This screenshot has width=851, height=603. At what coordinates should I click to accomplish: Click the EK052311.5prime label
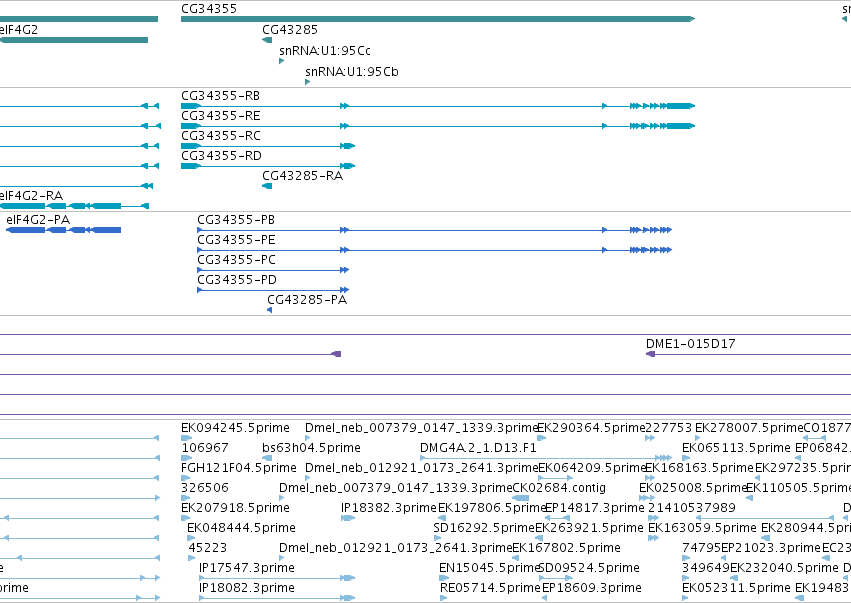736,588
